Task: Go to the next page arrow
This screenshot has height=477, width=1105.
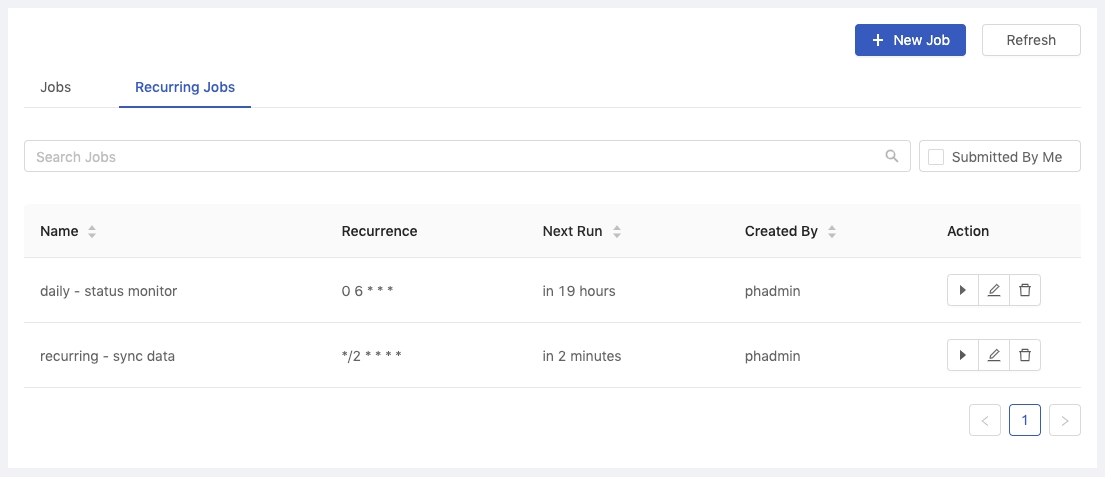Action: [x=1065, y=421]
